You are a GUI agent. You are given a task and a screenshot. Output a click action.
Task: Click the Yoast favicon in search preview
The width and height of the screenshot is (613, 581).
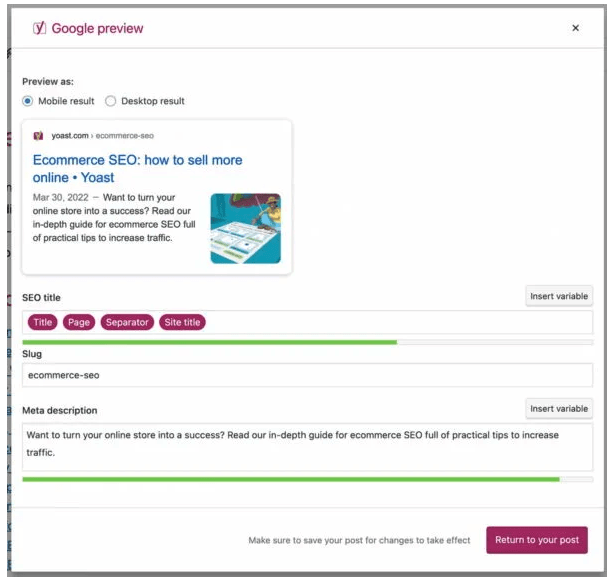point(38,135)
